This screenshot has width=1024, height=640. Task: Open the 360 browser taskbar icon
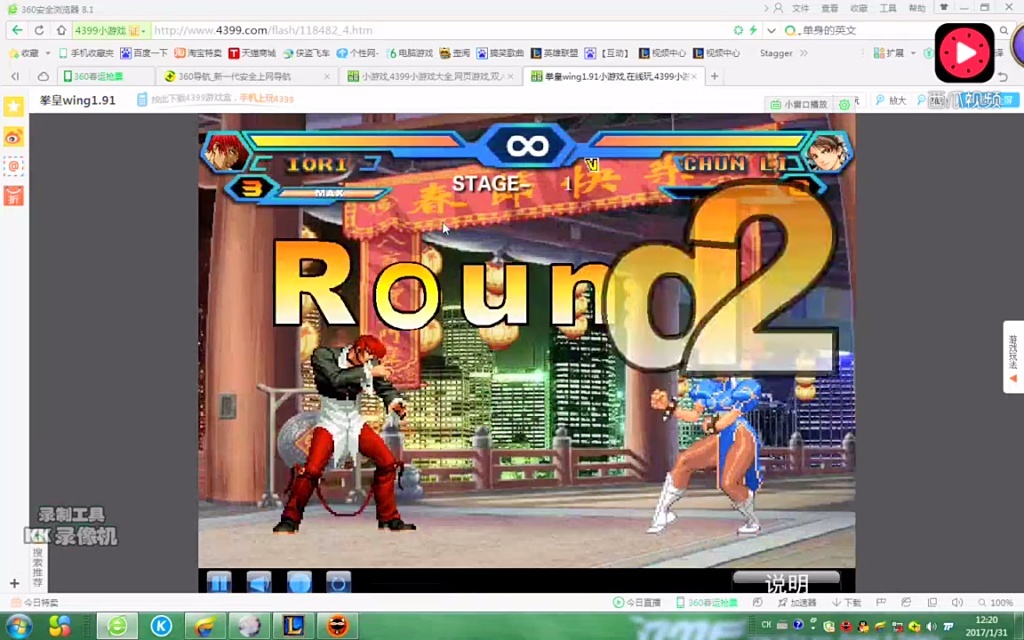(x=118, y=626)
